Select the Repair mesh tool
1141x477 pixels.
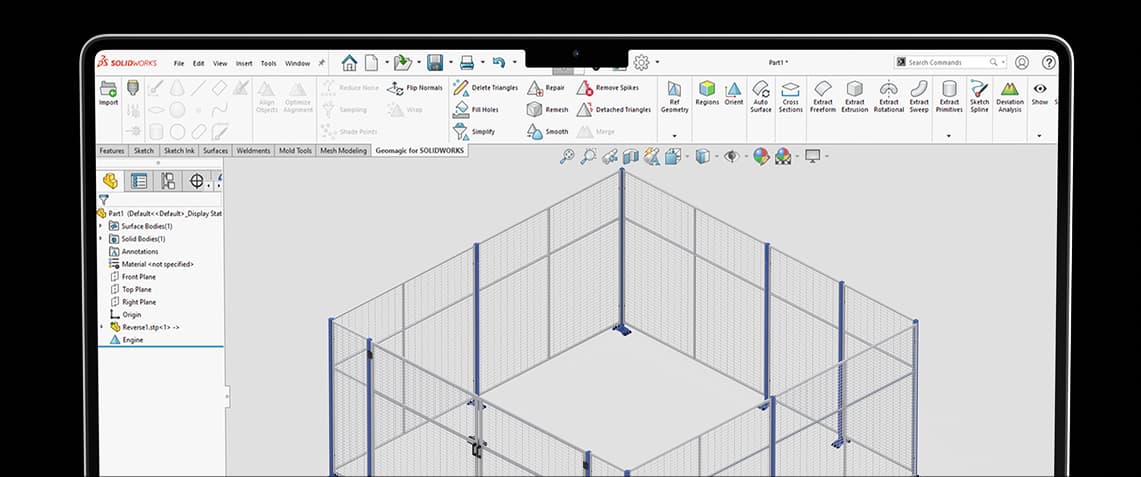pyautogui.click(x=546, y=88)
